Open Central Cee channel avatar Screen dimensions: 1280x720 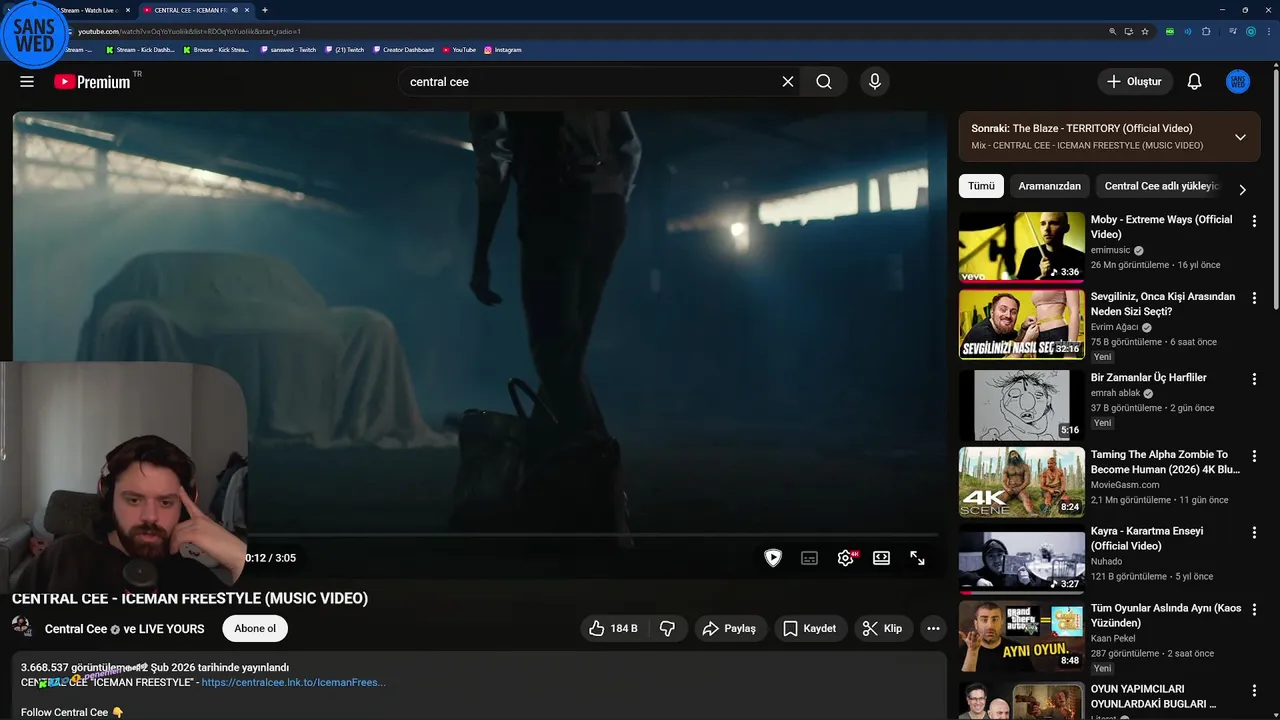click(x=22, y=627)
